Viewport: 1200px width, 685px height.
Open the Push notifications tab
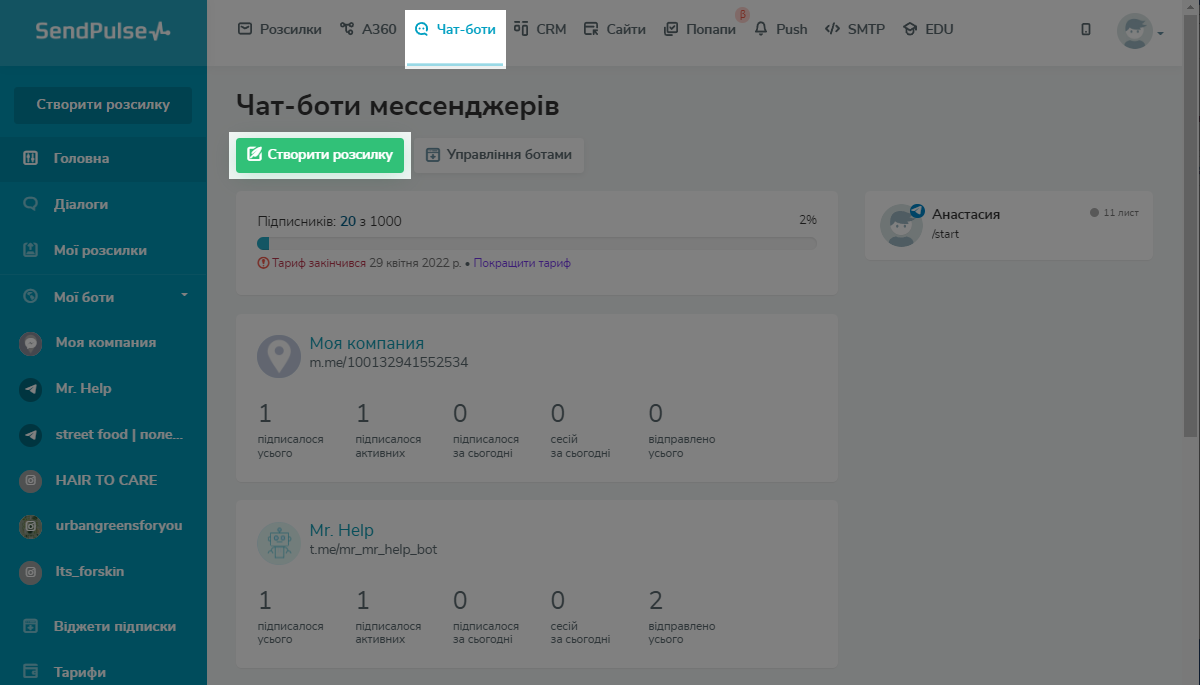pyautogui.click(x=781, y=29)
